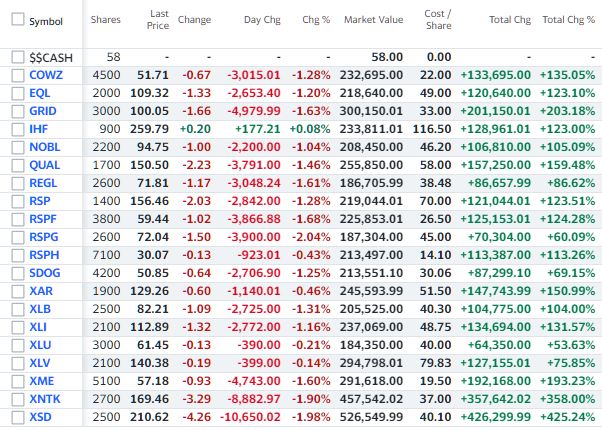Sort by the Shares column header
The image size is (602, 430).
pos(105,20)
